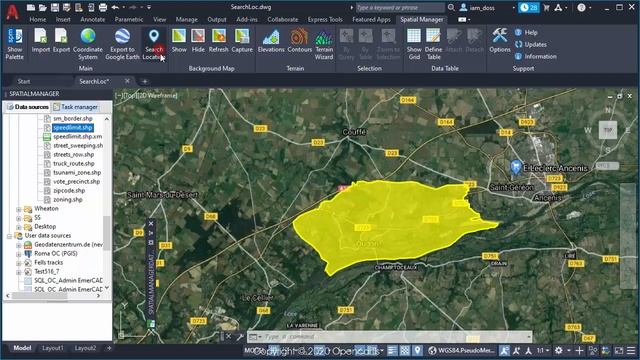This screenshot has height=360, width=640.
Task: Click the Updates link in Support panel
Action: (531, 44)
